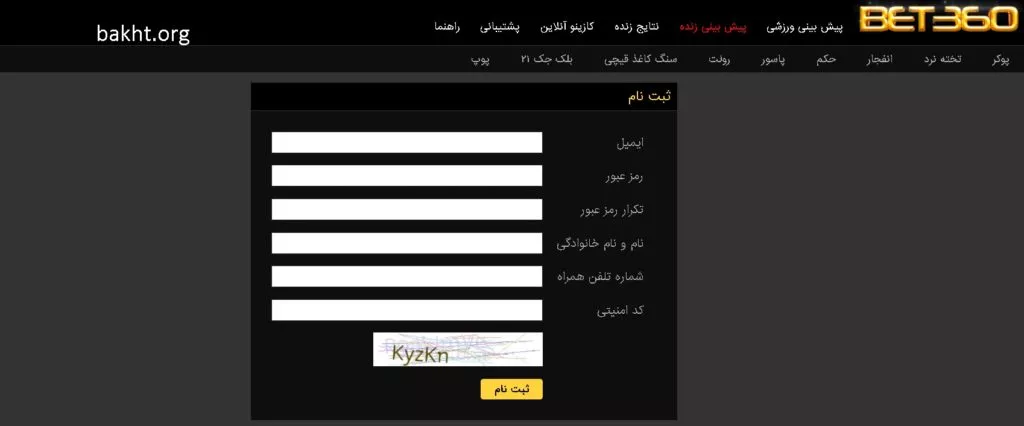Open the راهنما help link

point(447,24)
